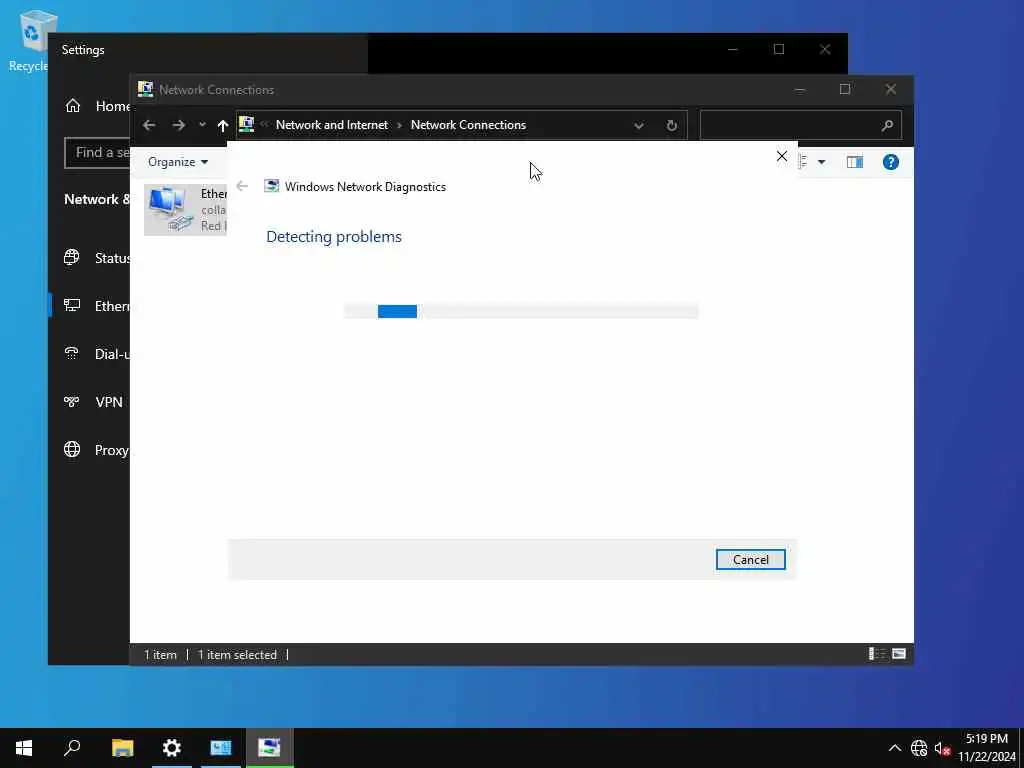The image size is (1024, 768).
Task: Click '1 item selected' in status bar
Action: point(237,654)
